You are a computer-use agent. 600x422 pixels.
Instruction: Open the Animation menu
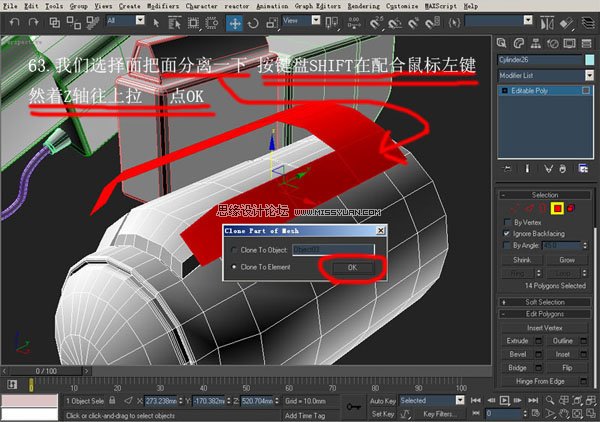point(272,6)
